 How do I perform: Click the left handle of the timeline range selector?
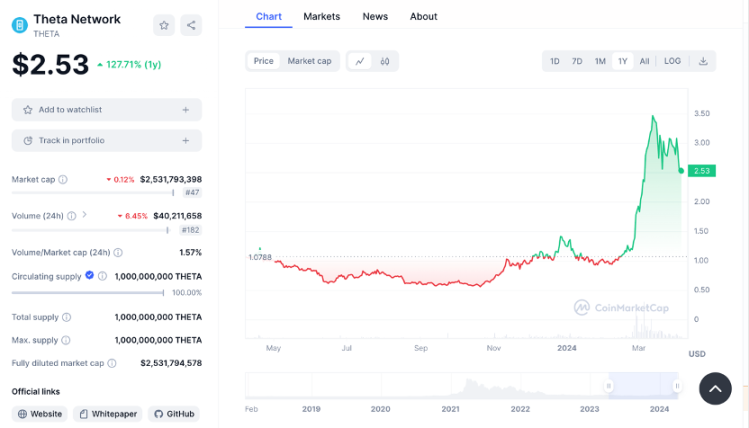pos(609,385)
